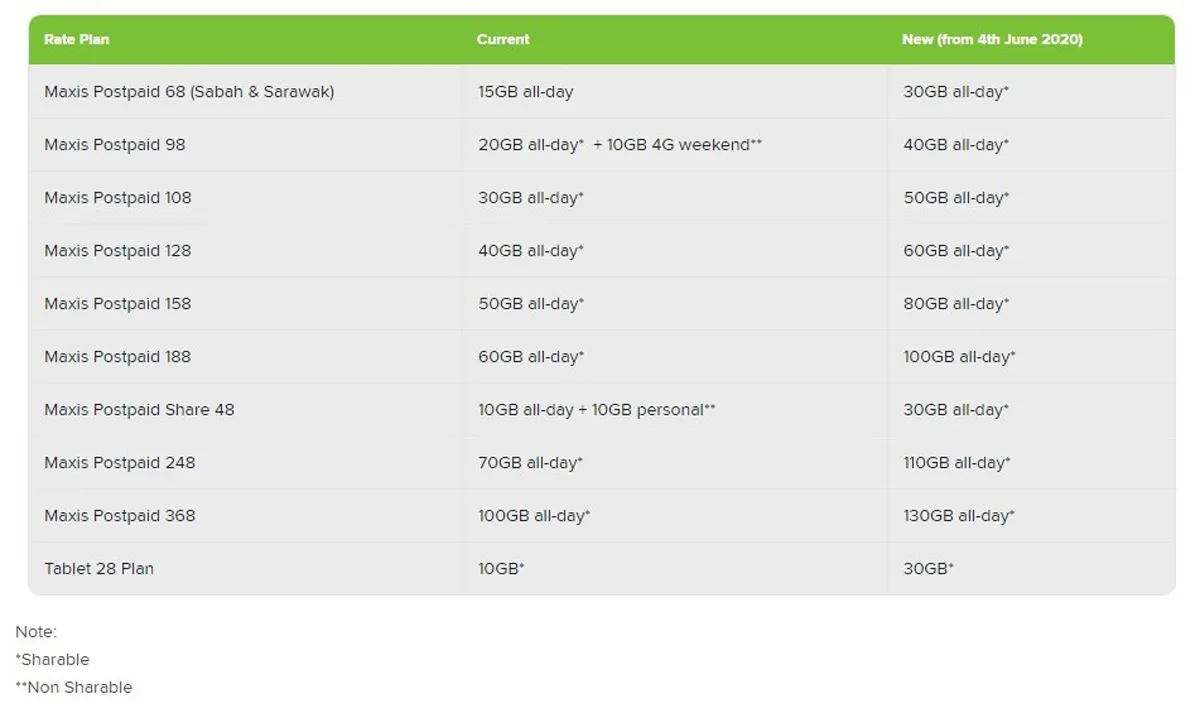Select the Maxis Postpaid 108 plan name
This screenshot has height=713, width=1200.
tap(118, 198)
